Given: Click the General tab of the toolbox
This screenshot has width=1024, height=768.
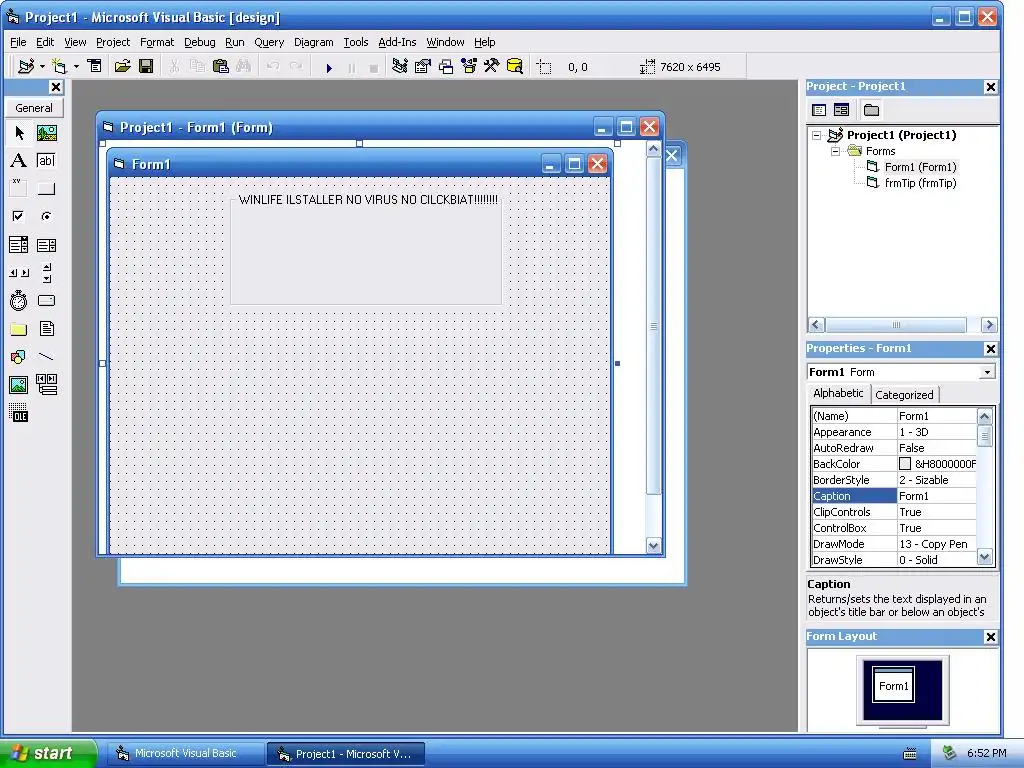Looking at the screenshot, I should point(34,108).
